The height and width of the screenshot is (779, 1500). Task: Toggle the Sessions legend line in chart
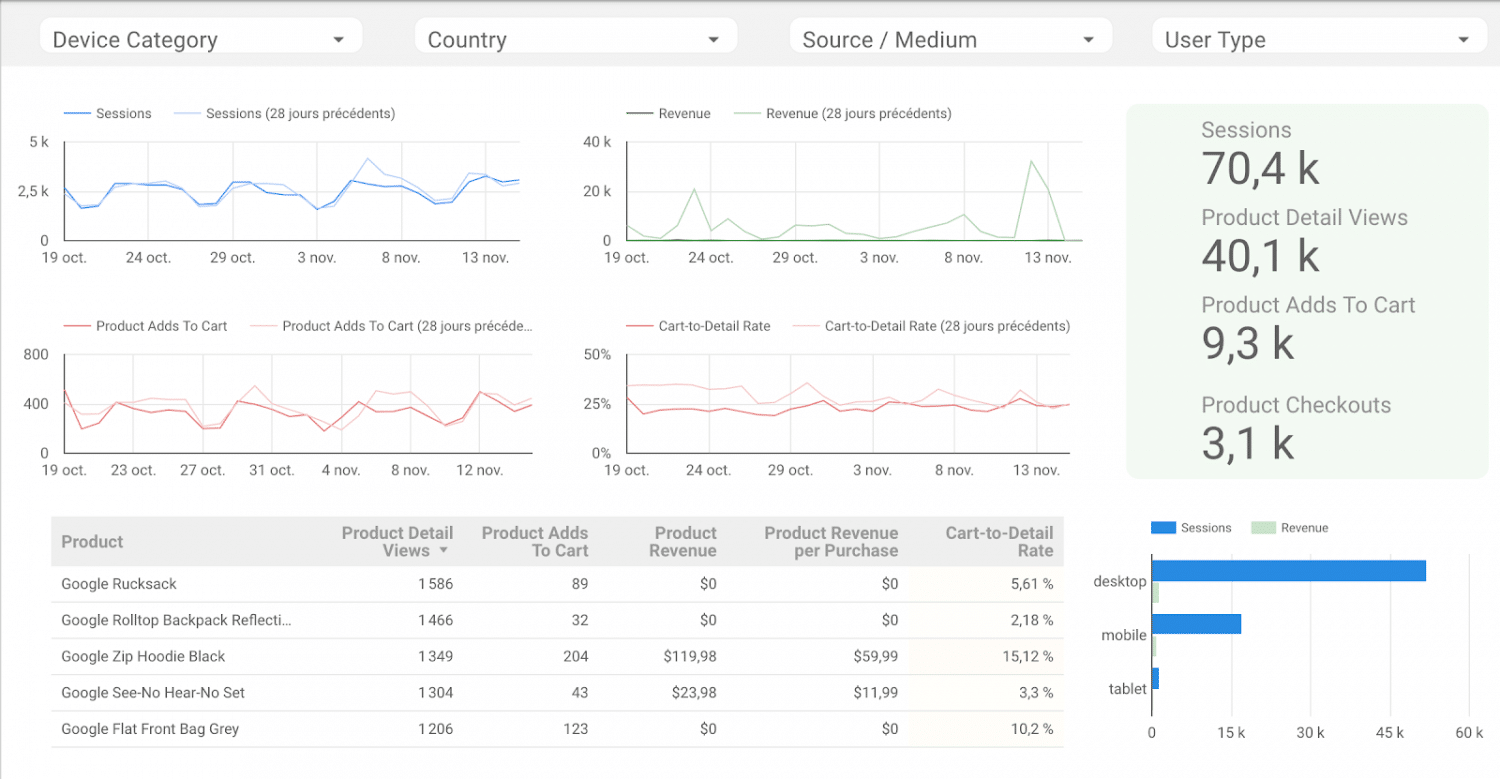pyautogui.click(x=109, y=114)
